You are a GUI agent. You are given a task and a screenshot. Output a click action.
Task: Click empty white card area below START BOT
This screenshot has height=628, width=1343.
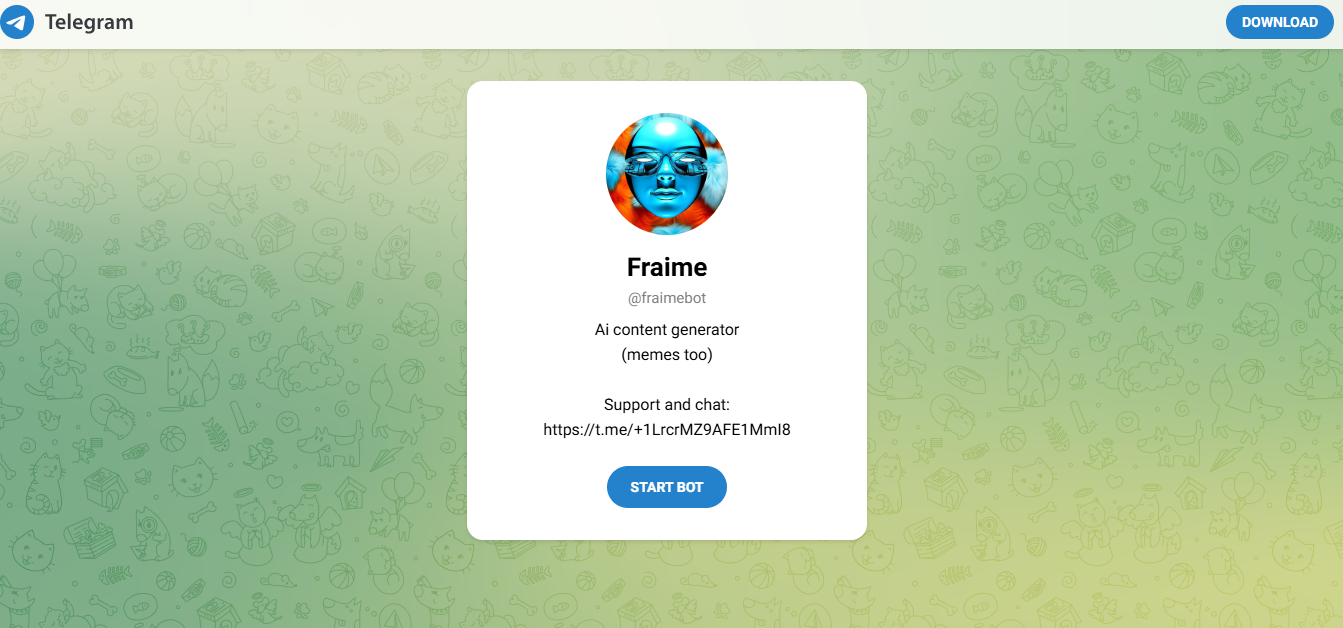coord(667,524)
